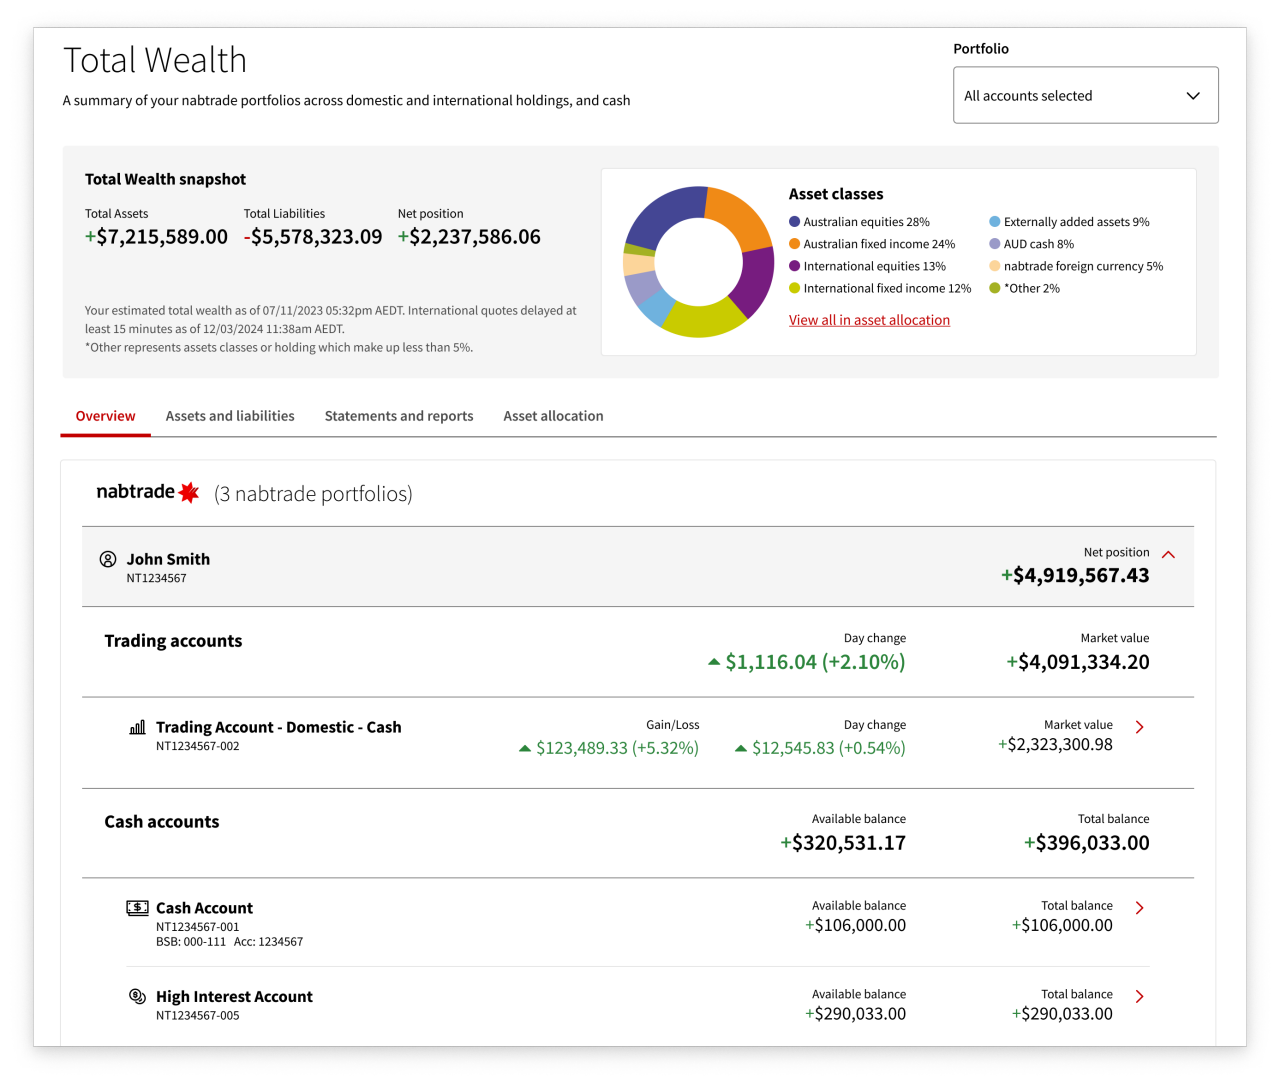Click Day change $1,116.04 (+2.10%)
Viewport: 1280px width, 1085px height.
pos(807,662)
